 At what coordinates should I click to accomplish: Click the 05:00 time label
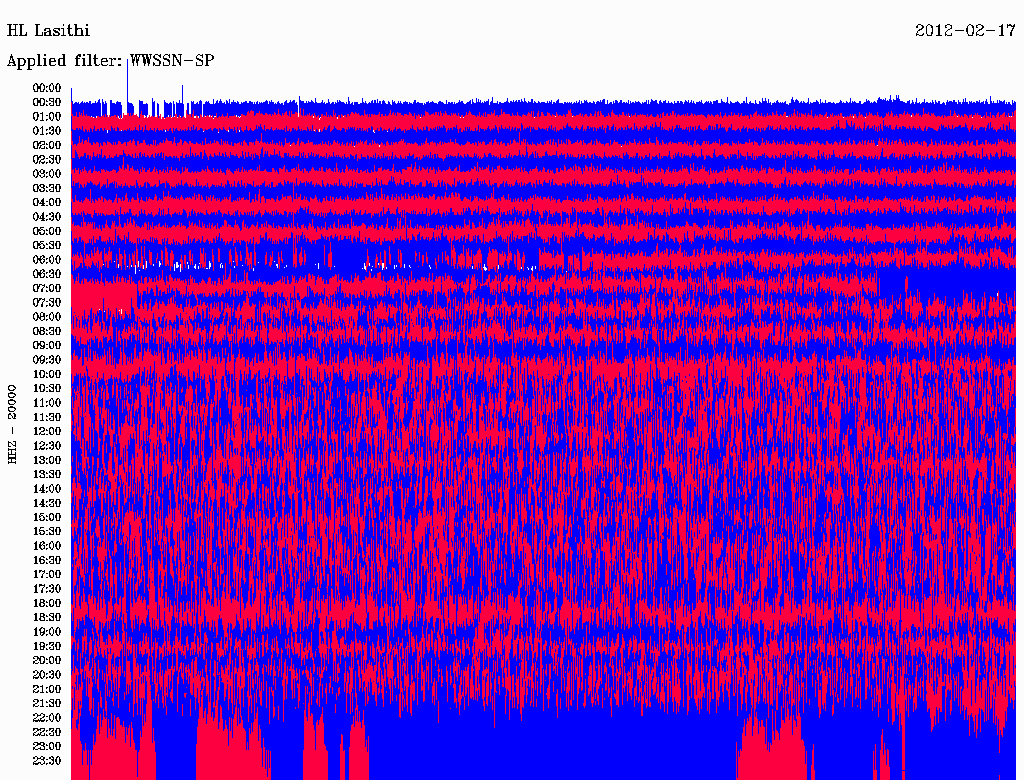point(47,231)
